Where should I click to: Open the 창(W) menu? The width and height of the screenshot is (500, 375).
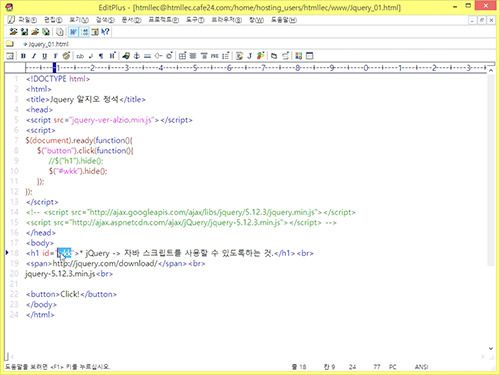[256, 20]
